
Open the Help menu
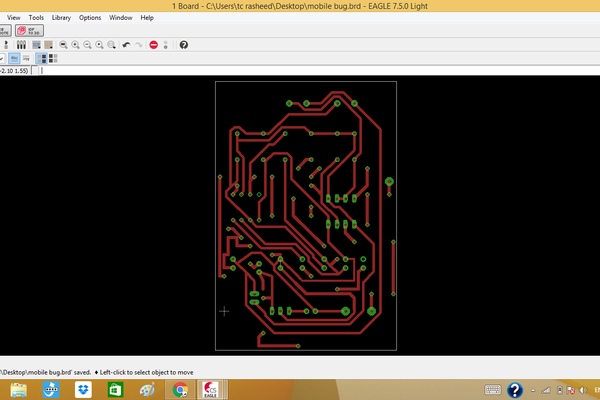[x=147, y=17]
